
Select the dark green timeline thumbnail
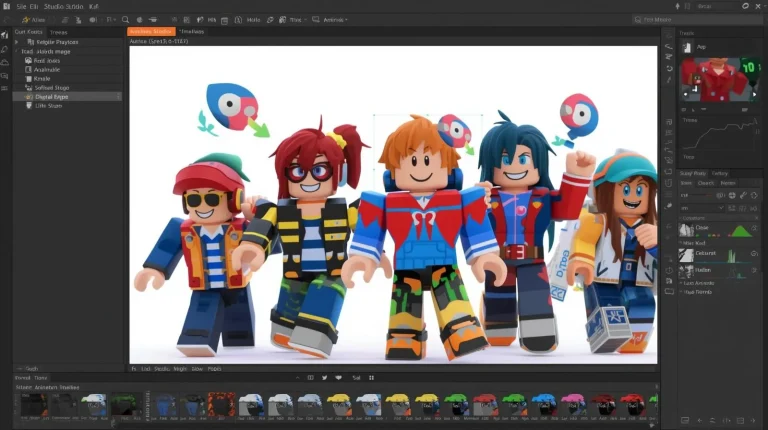124,405
